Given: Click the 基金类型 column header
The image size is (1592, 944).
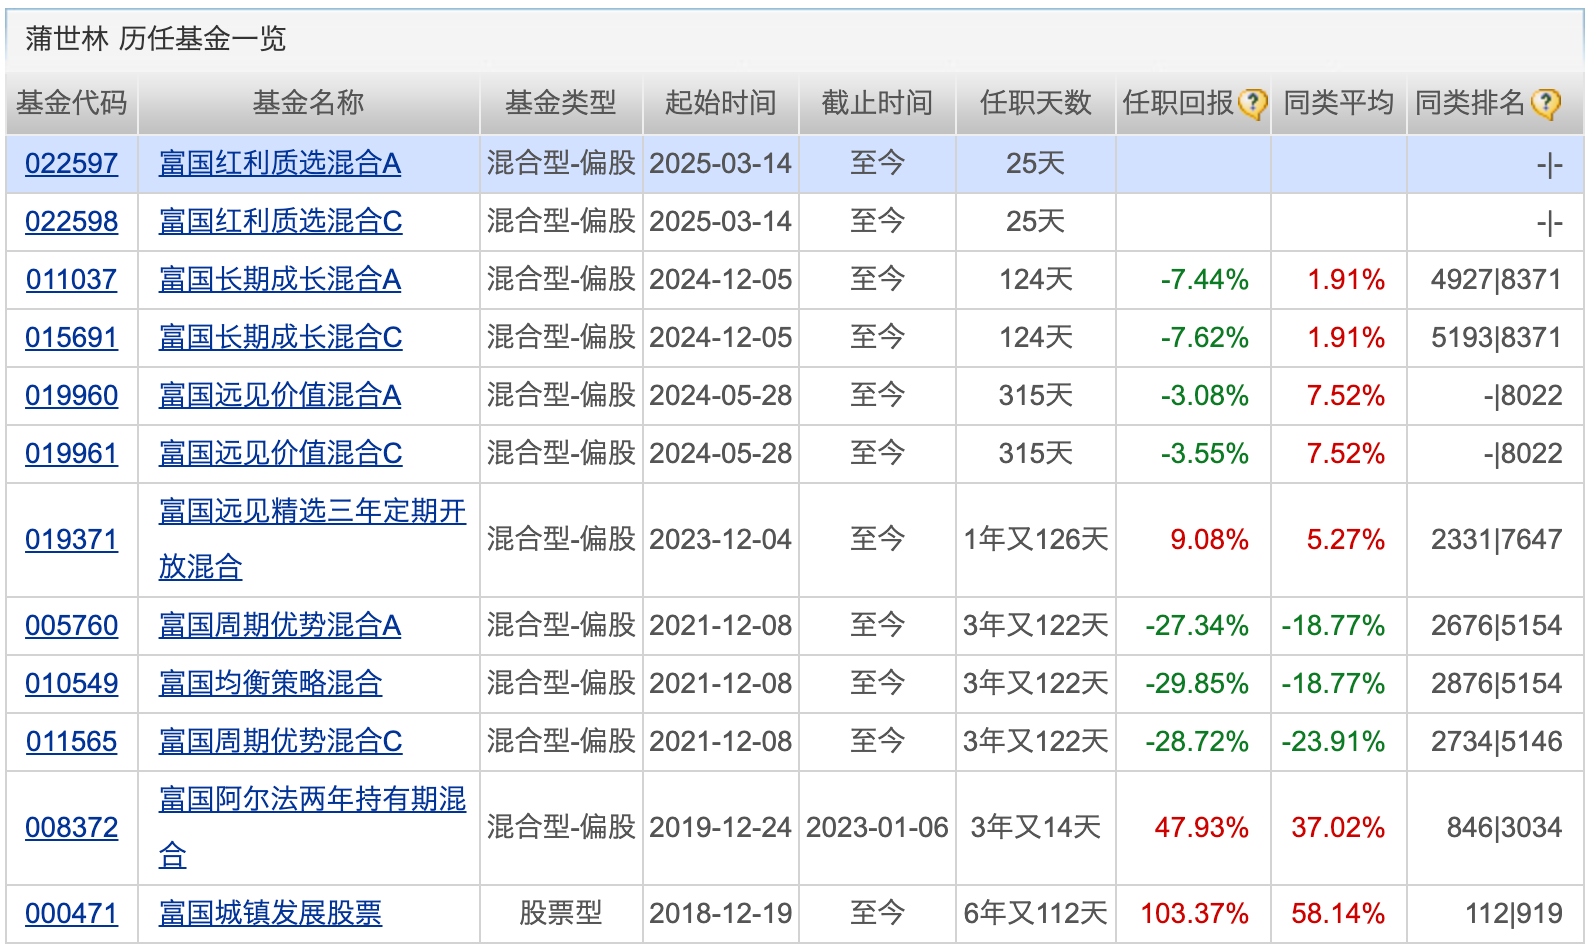Looking at the screenshot, I should click(561, 103).
